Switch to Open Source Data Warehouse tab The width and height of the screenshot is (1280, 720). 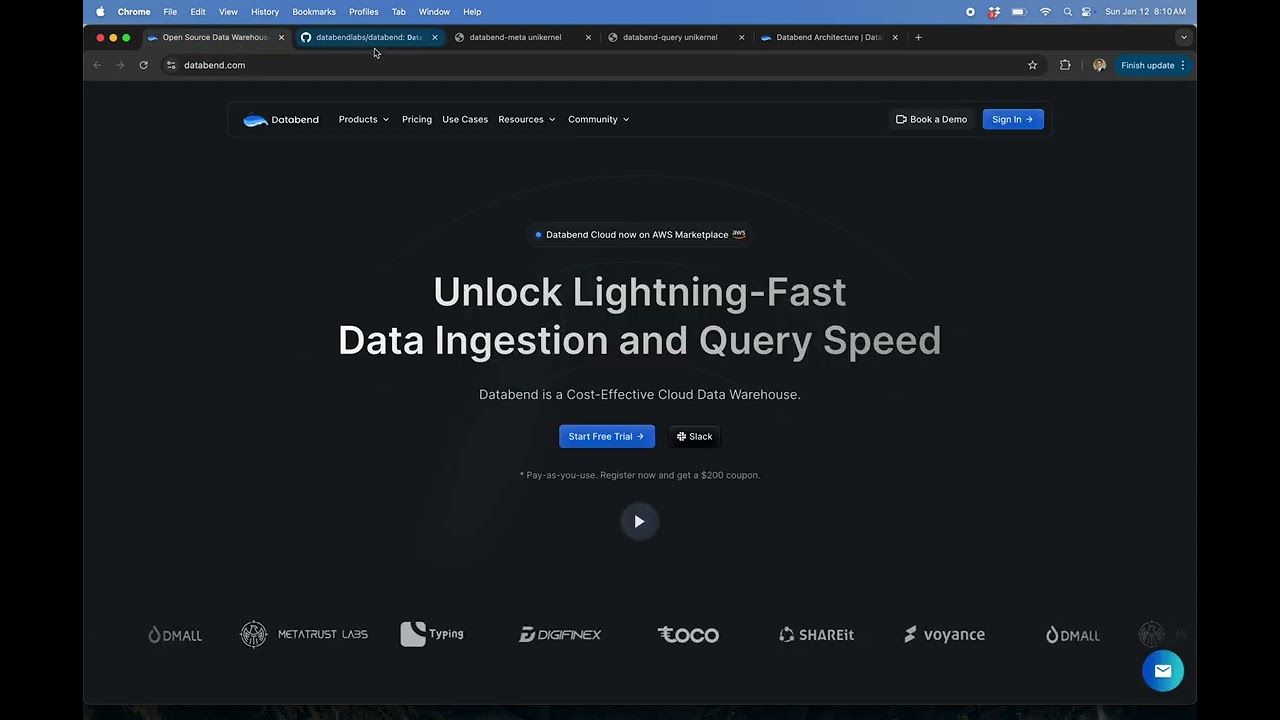[x=215, y=37]
